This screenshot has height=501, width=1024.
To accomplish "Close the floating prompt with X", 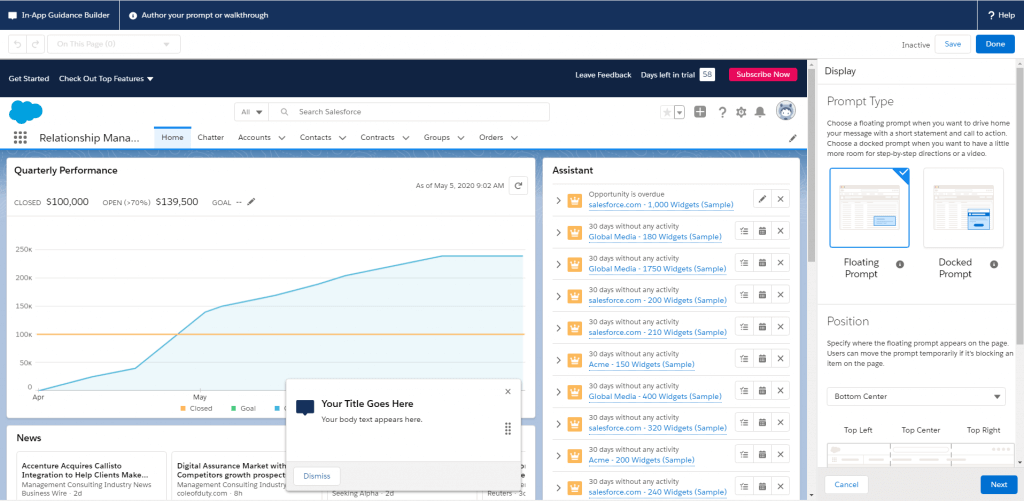I will (x=508, y=391).
